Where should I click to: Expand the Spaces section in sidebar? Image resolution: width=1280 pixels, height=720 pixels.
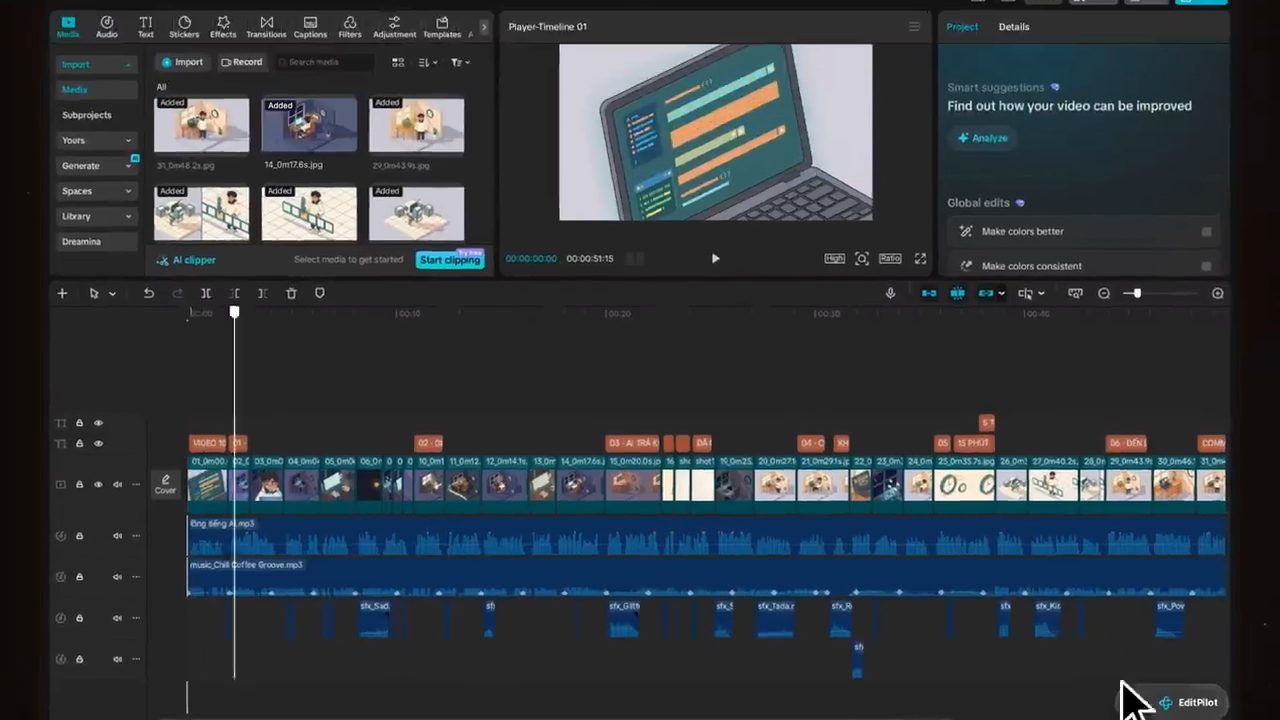tap(128, 191)
